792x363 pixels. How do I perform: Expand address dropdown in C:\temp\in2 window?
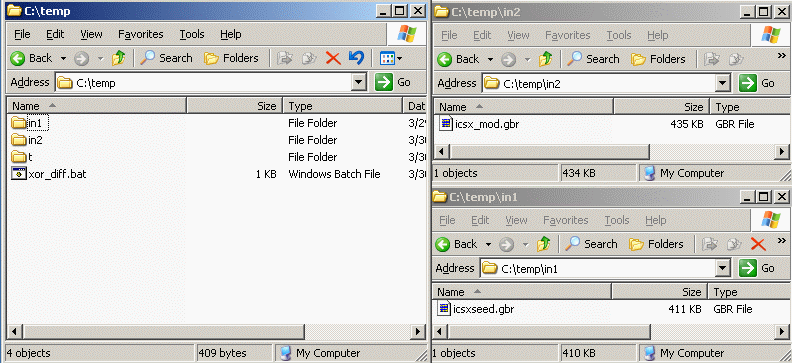pos(723,83)
